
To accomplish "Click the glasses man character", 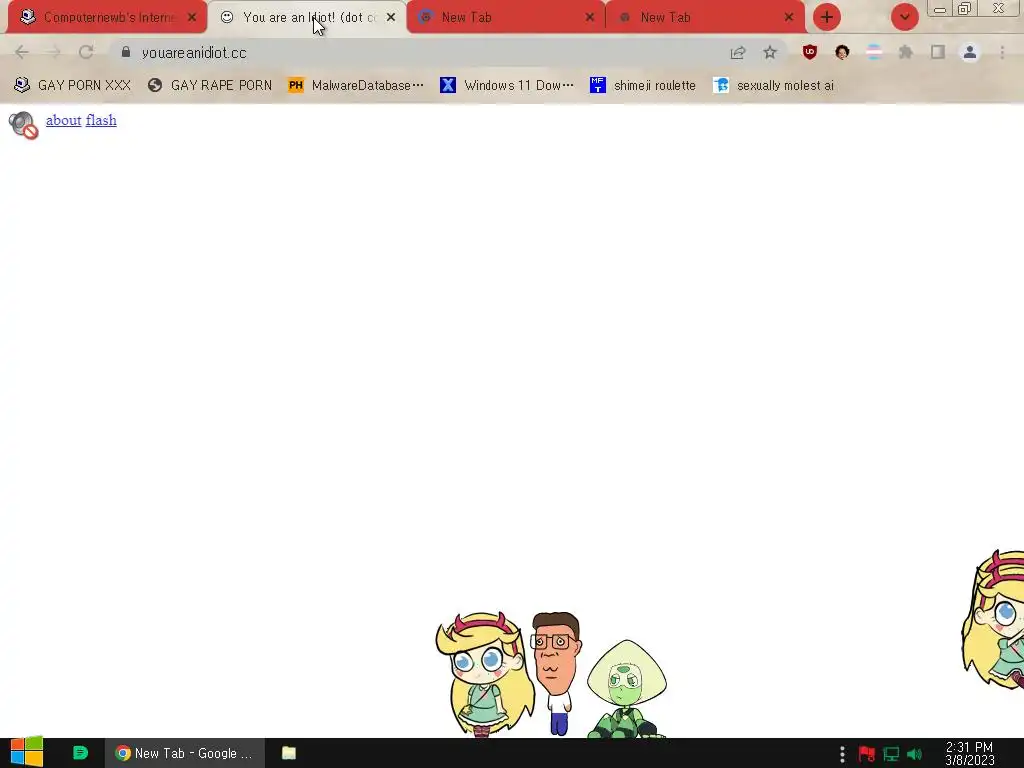I will click(x=556, y=673).
